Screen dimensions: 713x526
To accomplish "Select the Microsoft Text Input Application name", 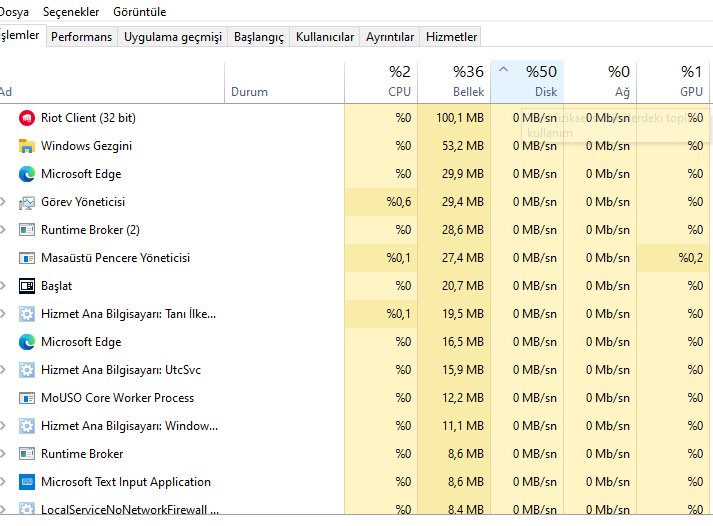I will pyautogui.click(x=126, y=482).
